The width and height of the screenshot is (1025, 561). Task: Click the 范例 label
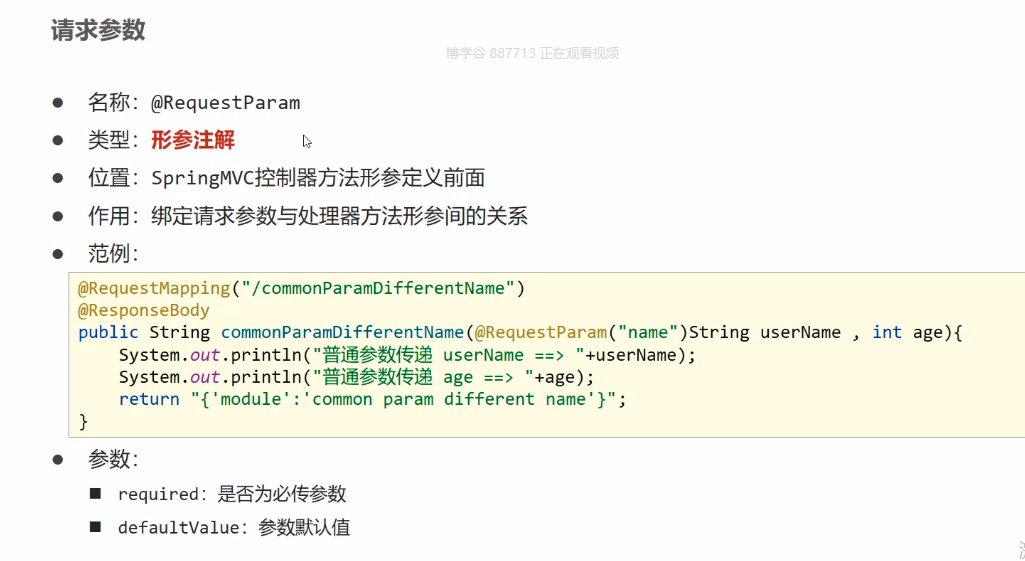(113, 254)
